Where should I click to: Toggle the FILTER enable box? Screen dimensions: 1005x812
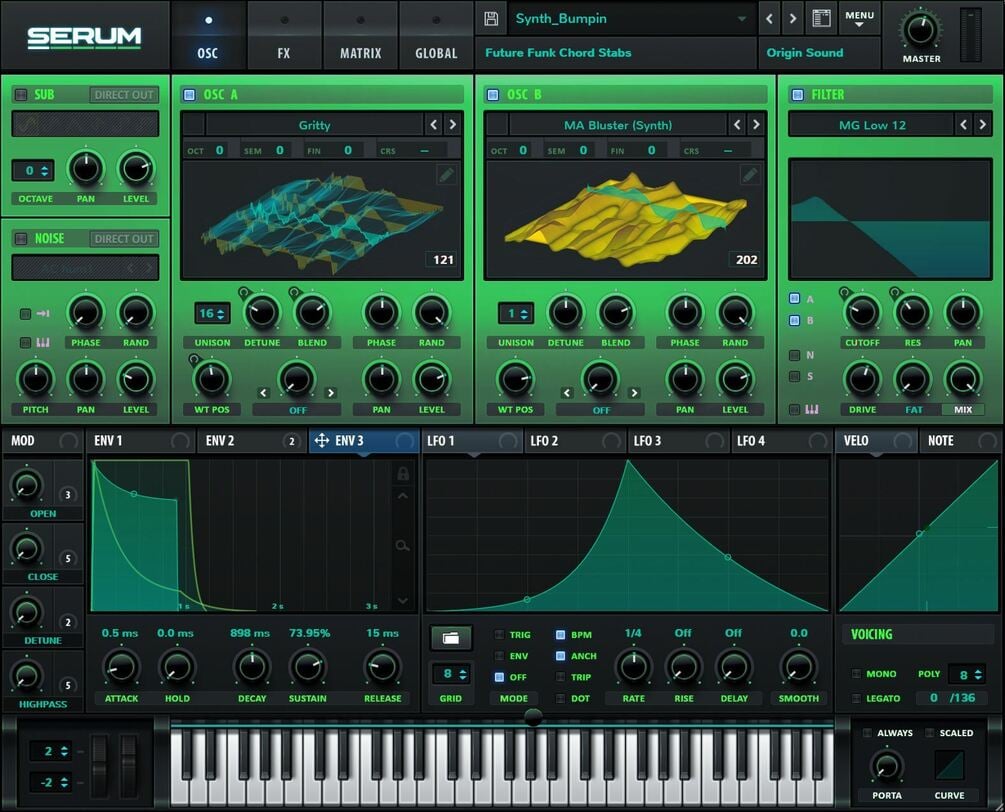tap(797, 95)
